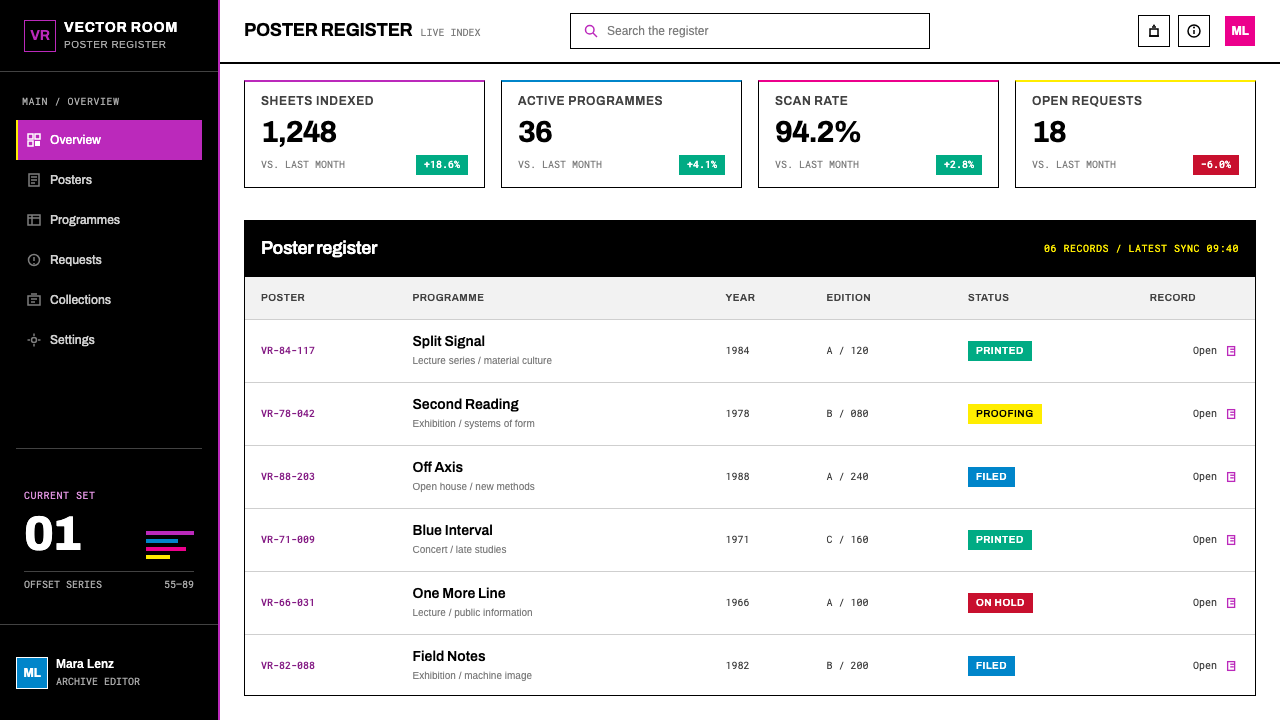Click the Requests alert icon

(x=34, y=260)
